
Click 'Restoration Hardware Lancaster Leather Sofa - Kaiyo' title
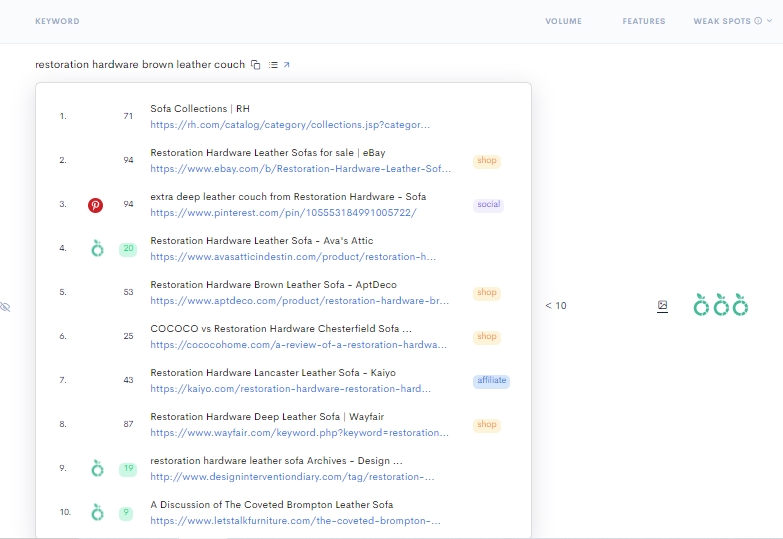click(x=273, y=373)
